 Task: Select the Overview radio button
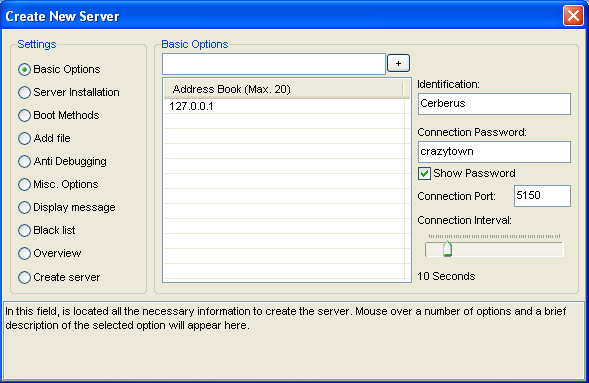[24, 253]
